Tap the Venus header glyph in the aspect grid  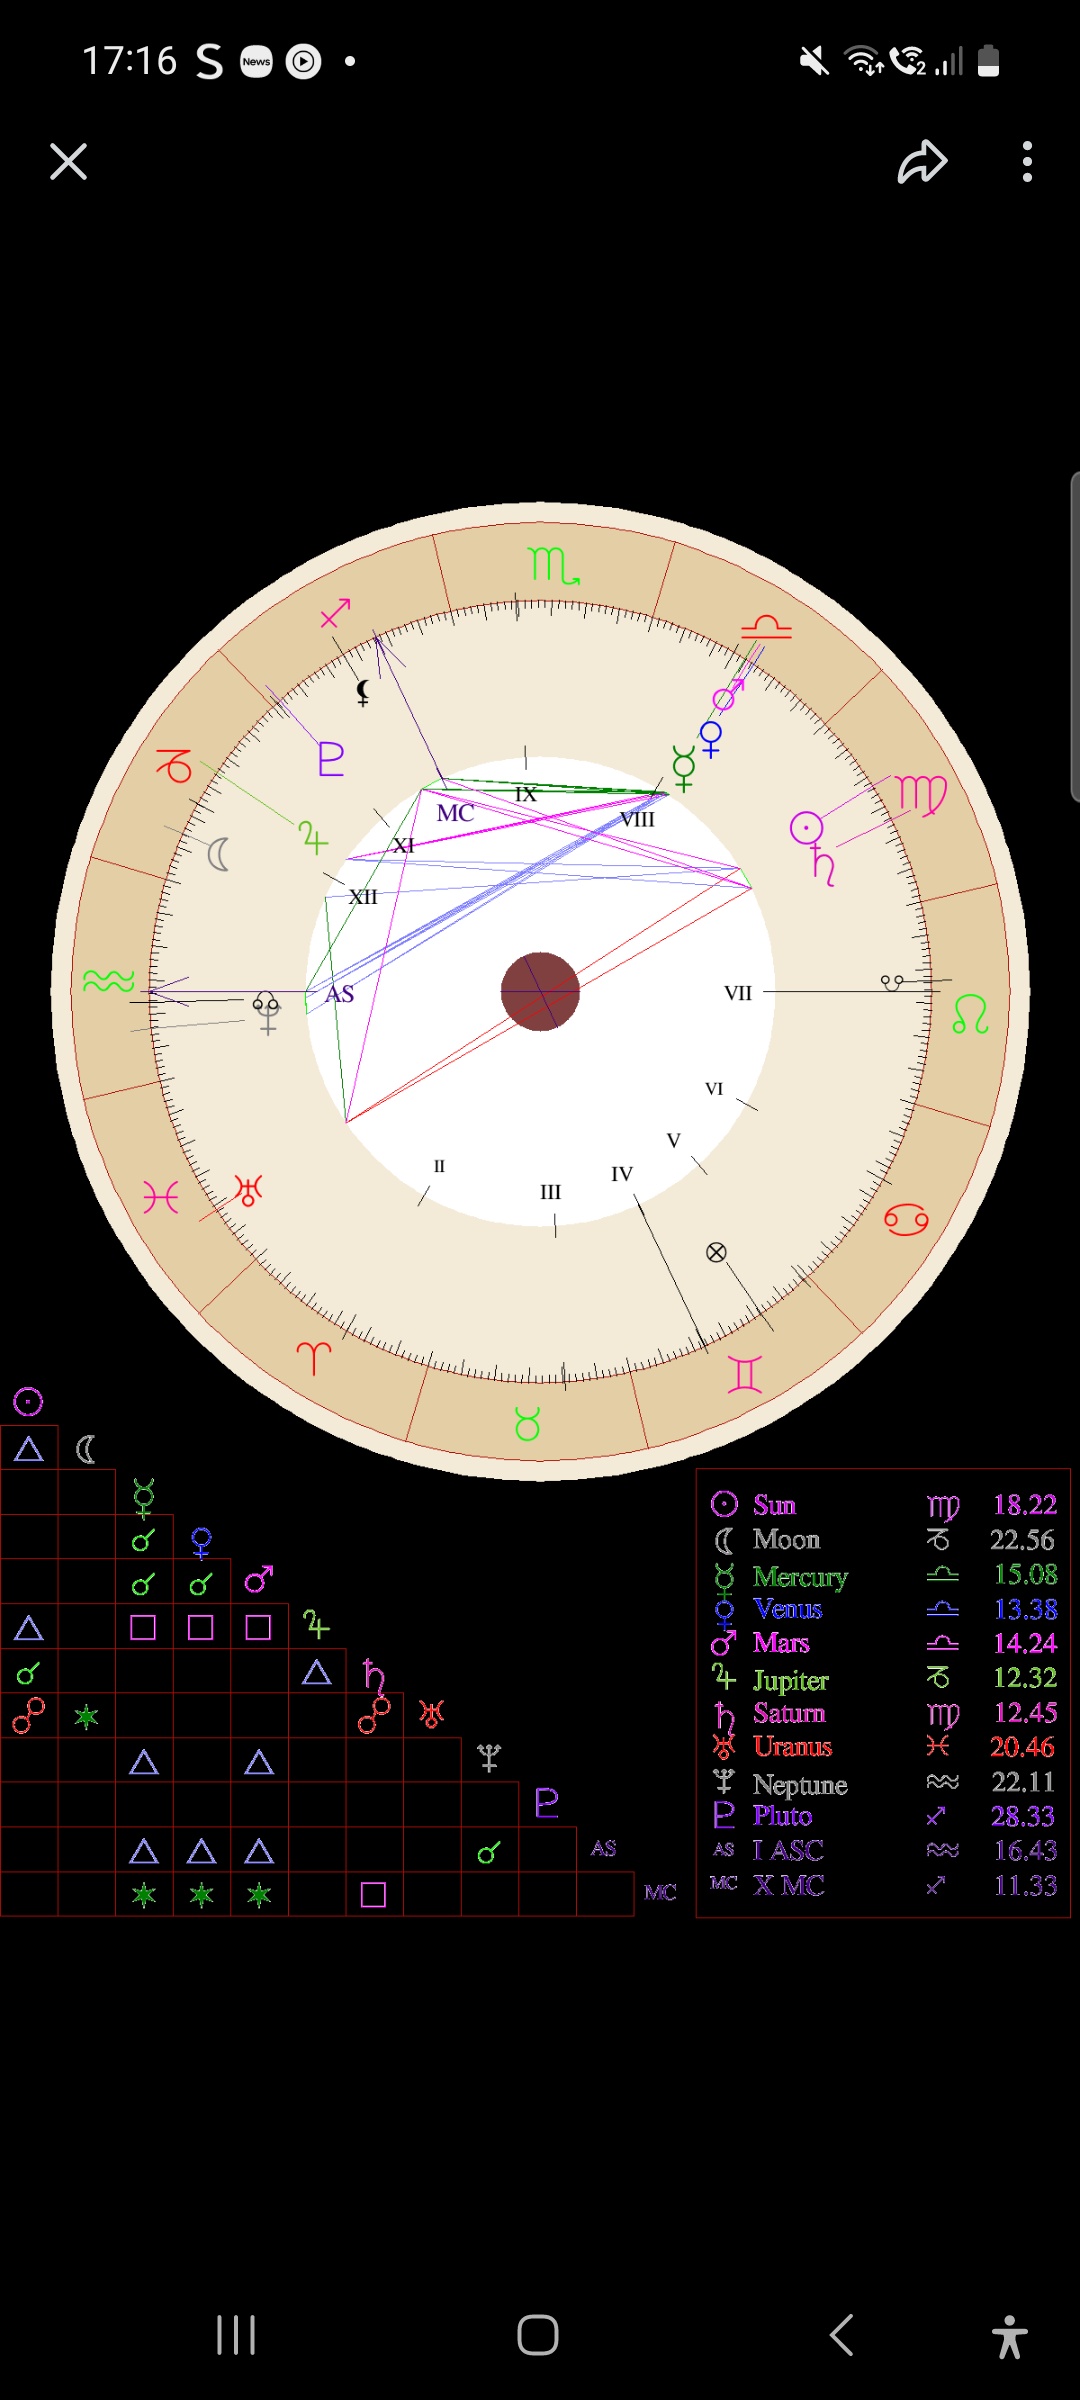point(201,1542)
